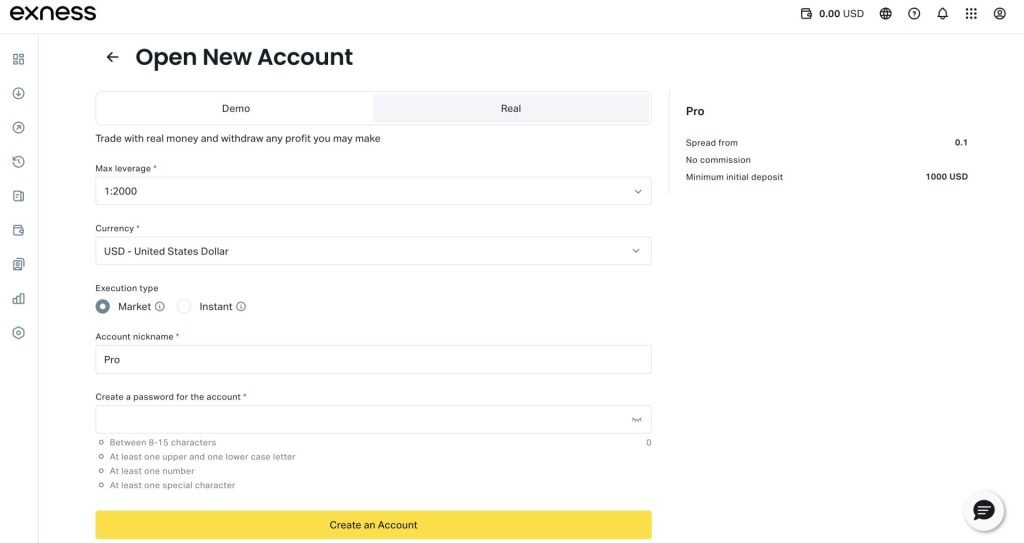Click the Create an Account button

[x=373, y=525]
